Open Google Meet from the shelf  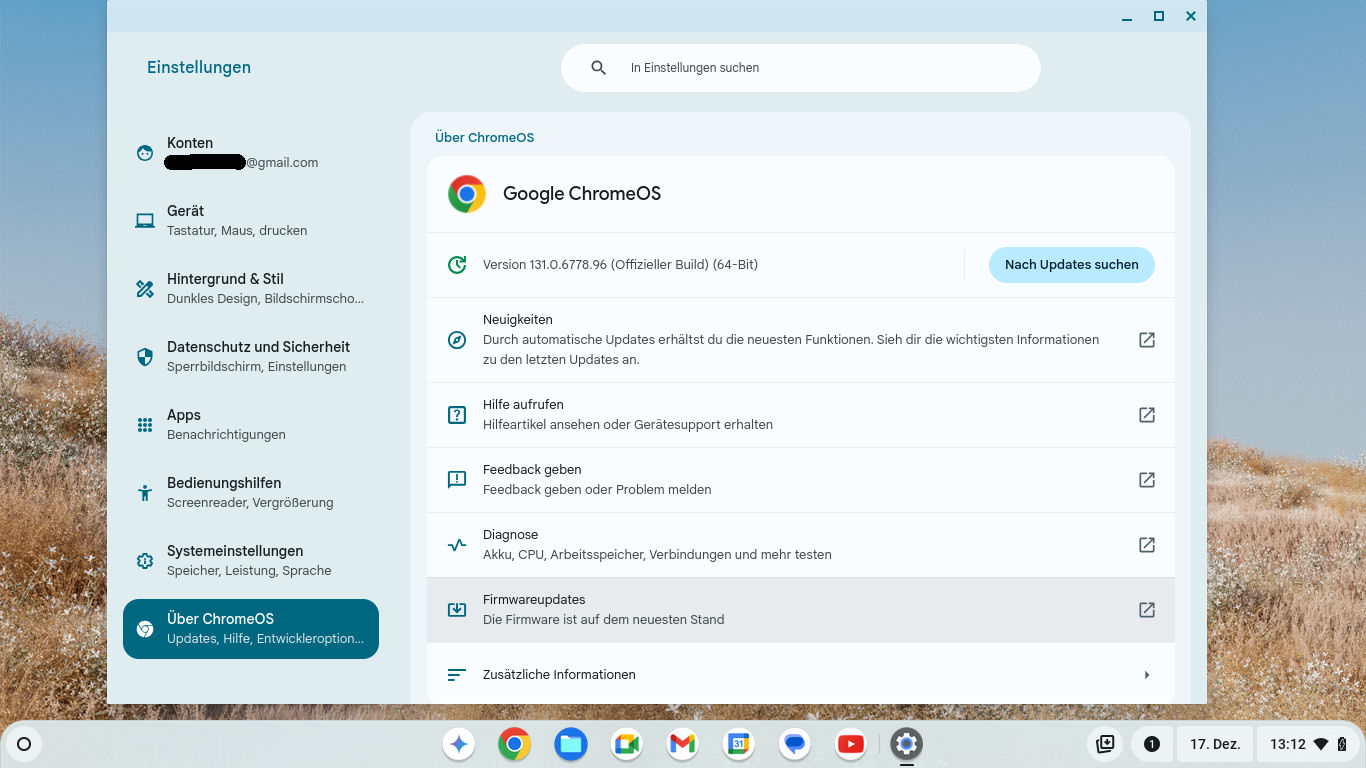[627, 744]
